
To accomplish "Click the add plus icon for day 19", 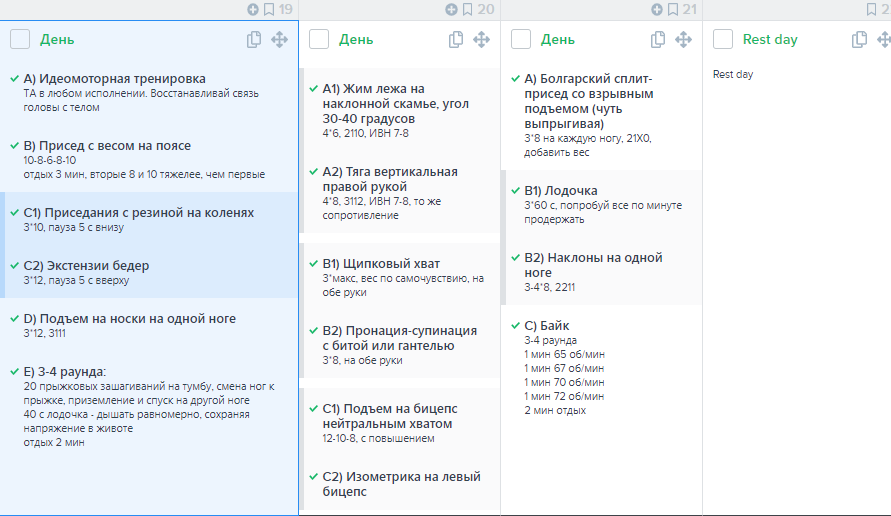I will point(253,9).
